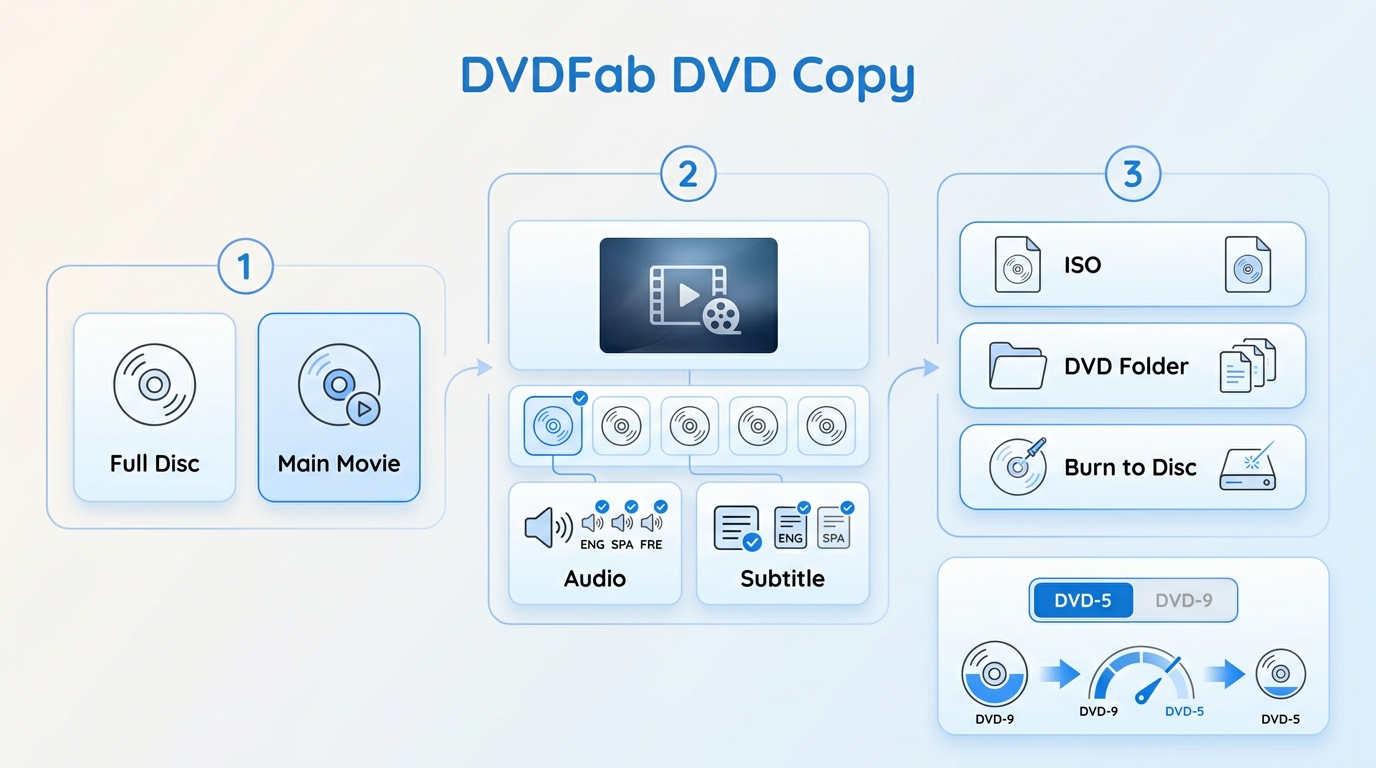Click the stacked documents icon in DVD Folder row

tap(1248, 366)
